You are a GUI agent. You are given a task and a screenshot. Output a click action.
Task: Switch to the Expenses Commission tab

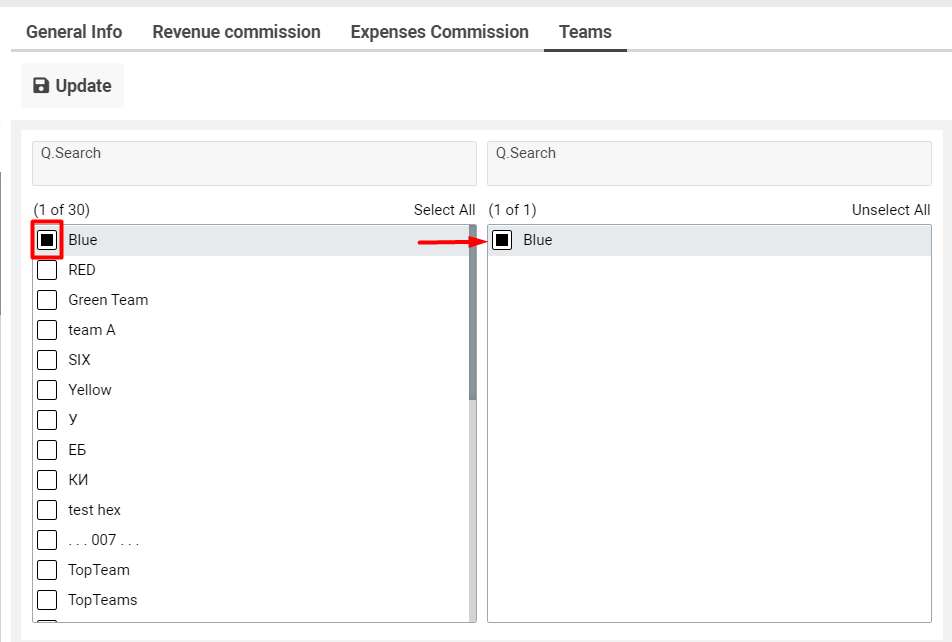click(x=439, y=31)
